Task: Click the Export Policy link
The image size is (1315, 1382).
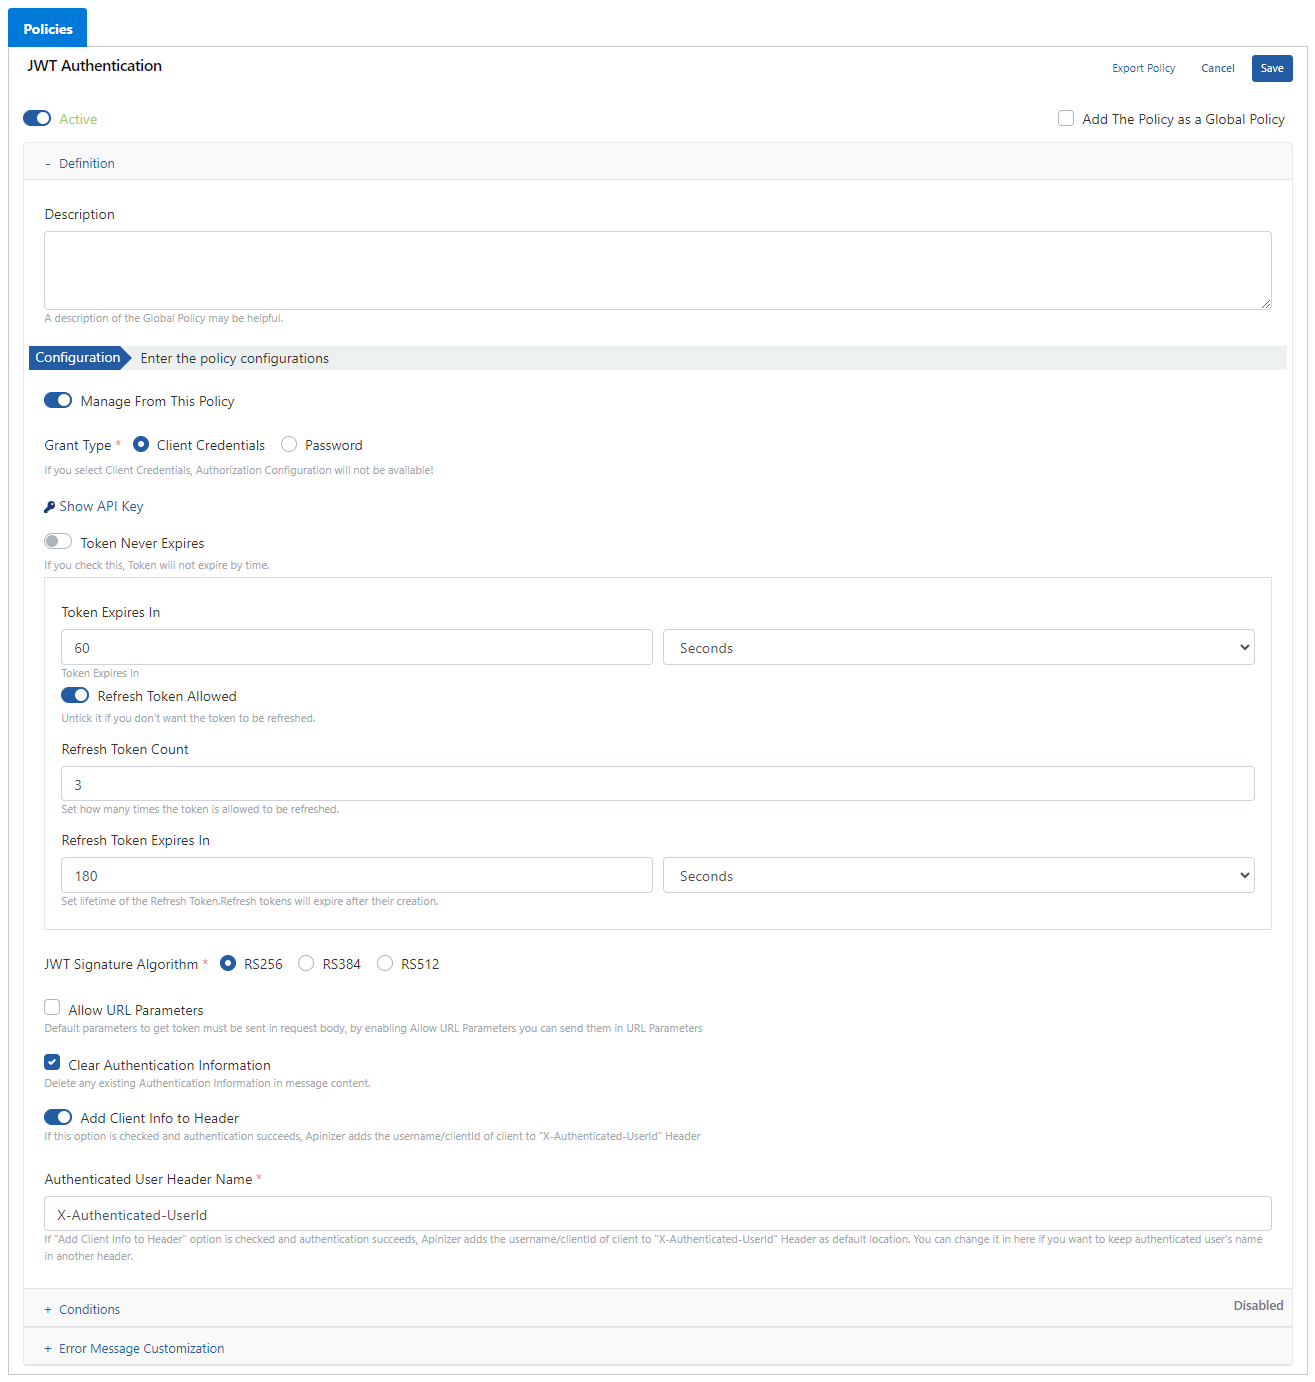Action: point(1143,68)
